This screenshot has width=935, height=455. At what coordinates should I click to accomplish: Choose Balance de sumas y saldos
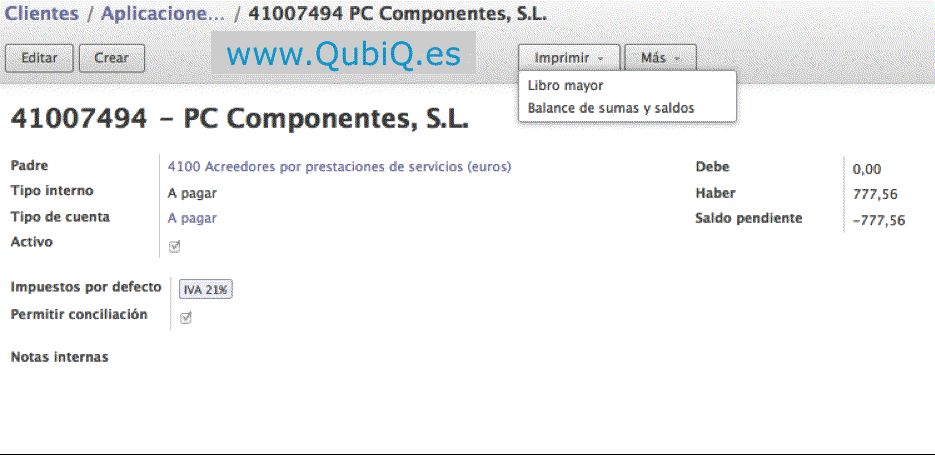pyautogui.click(x=610, y=108)
